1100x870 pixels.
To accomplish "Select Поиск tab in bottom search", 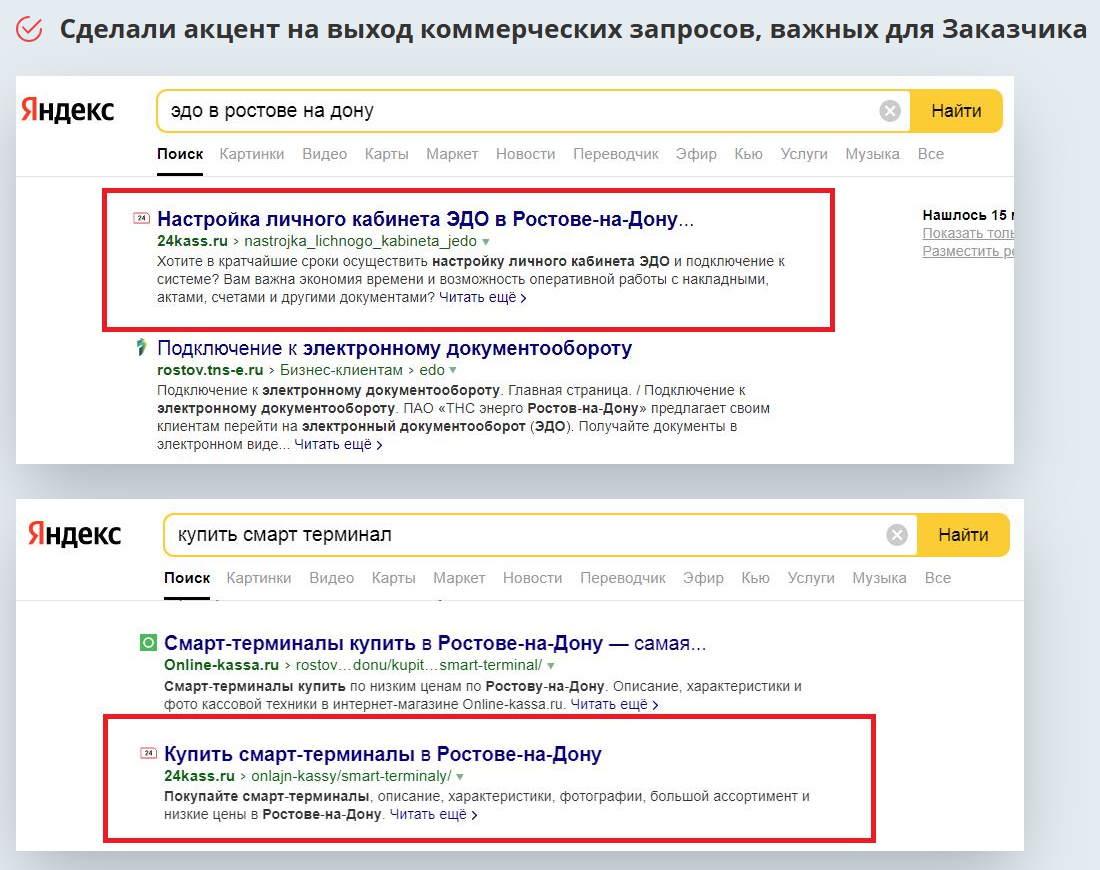I will coord(187,577).
